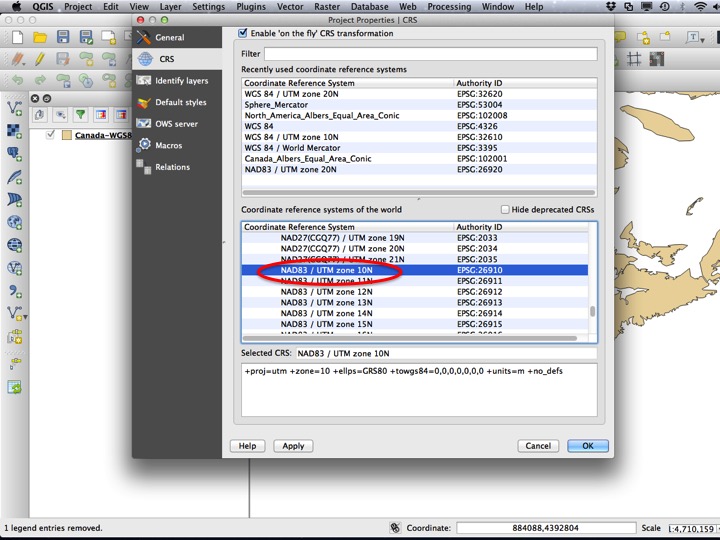Image resolution: width=720 pixels, height=540 pixels.
Task: Click the Cancel button
Action: click(x=538, y=446)
